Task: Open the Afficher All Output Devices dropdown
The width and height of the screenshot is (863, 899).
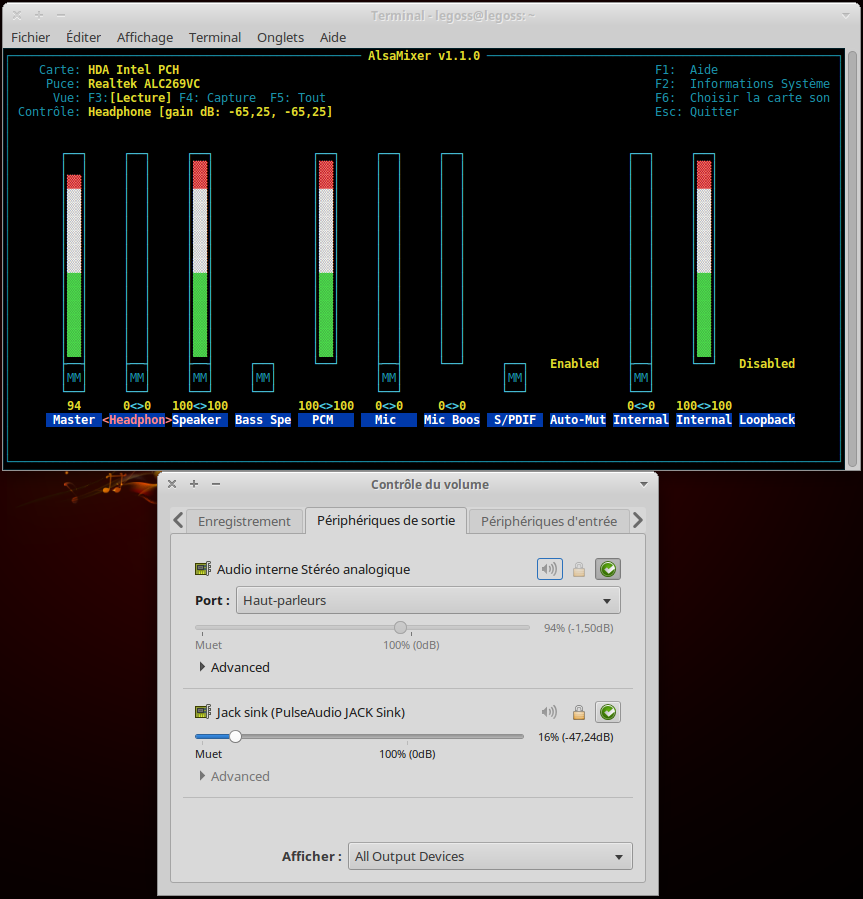Action: click(x=490, y=856)
